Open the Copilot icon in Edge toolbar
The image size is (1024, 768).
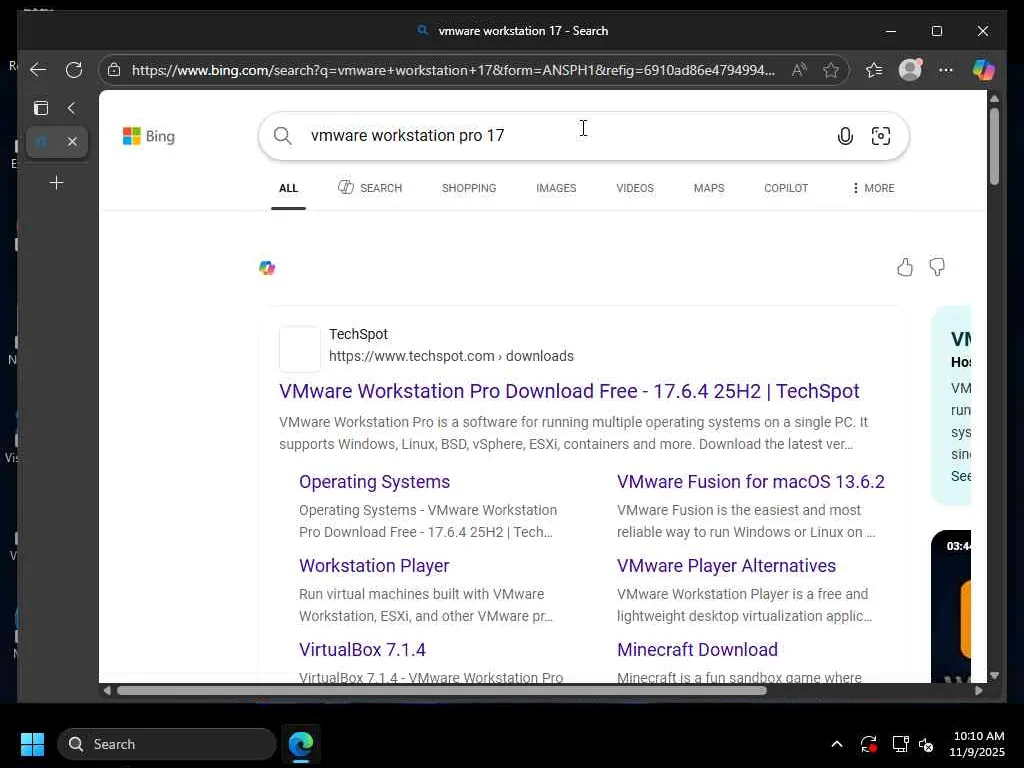tap(984, 70)
